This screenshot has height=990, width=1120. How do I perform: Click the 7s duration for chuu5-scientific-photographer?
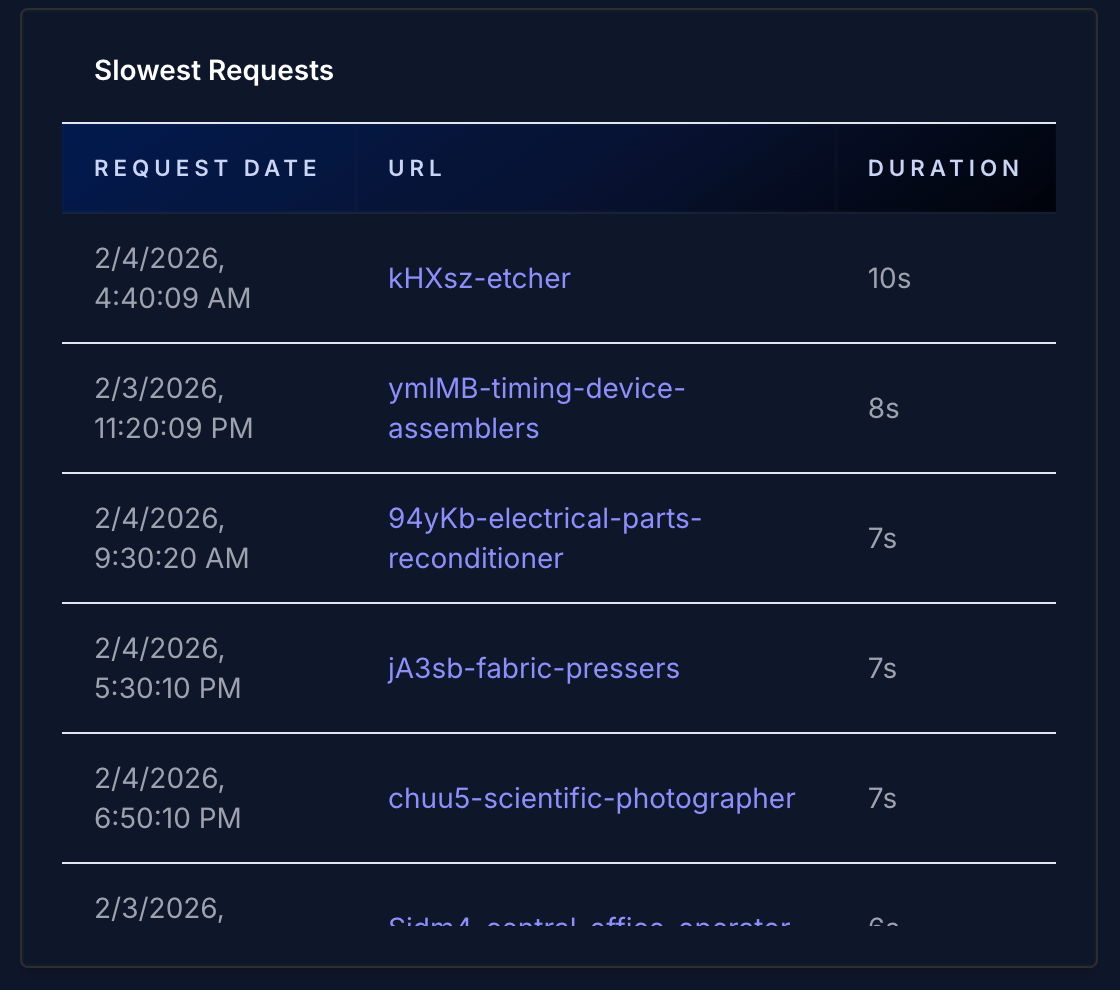click(x=883, y=798)
